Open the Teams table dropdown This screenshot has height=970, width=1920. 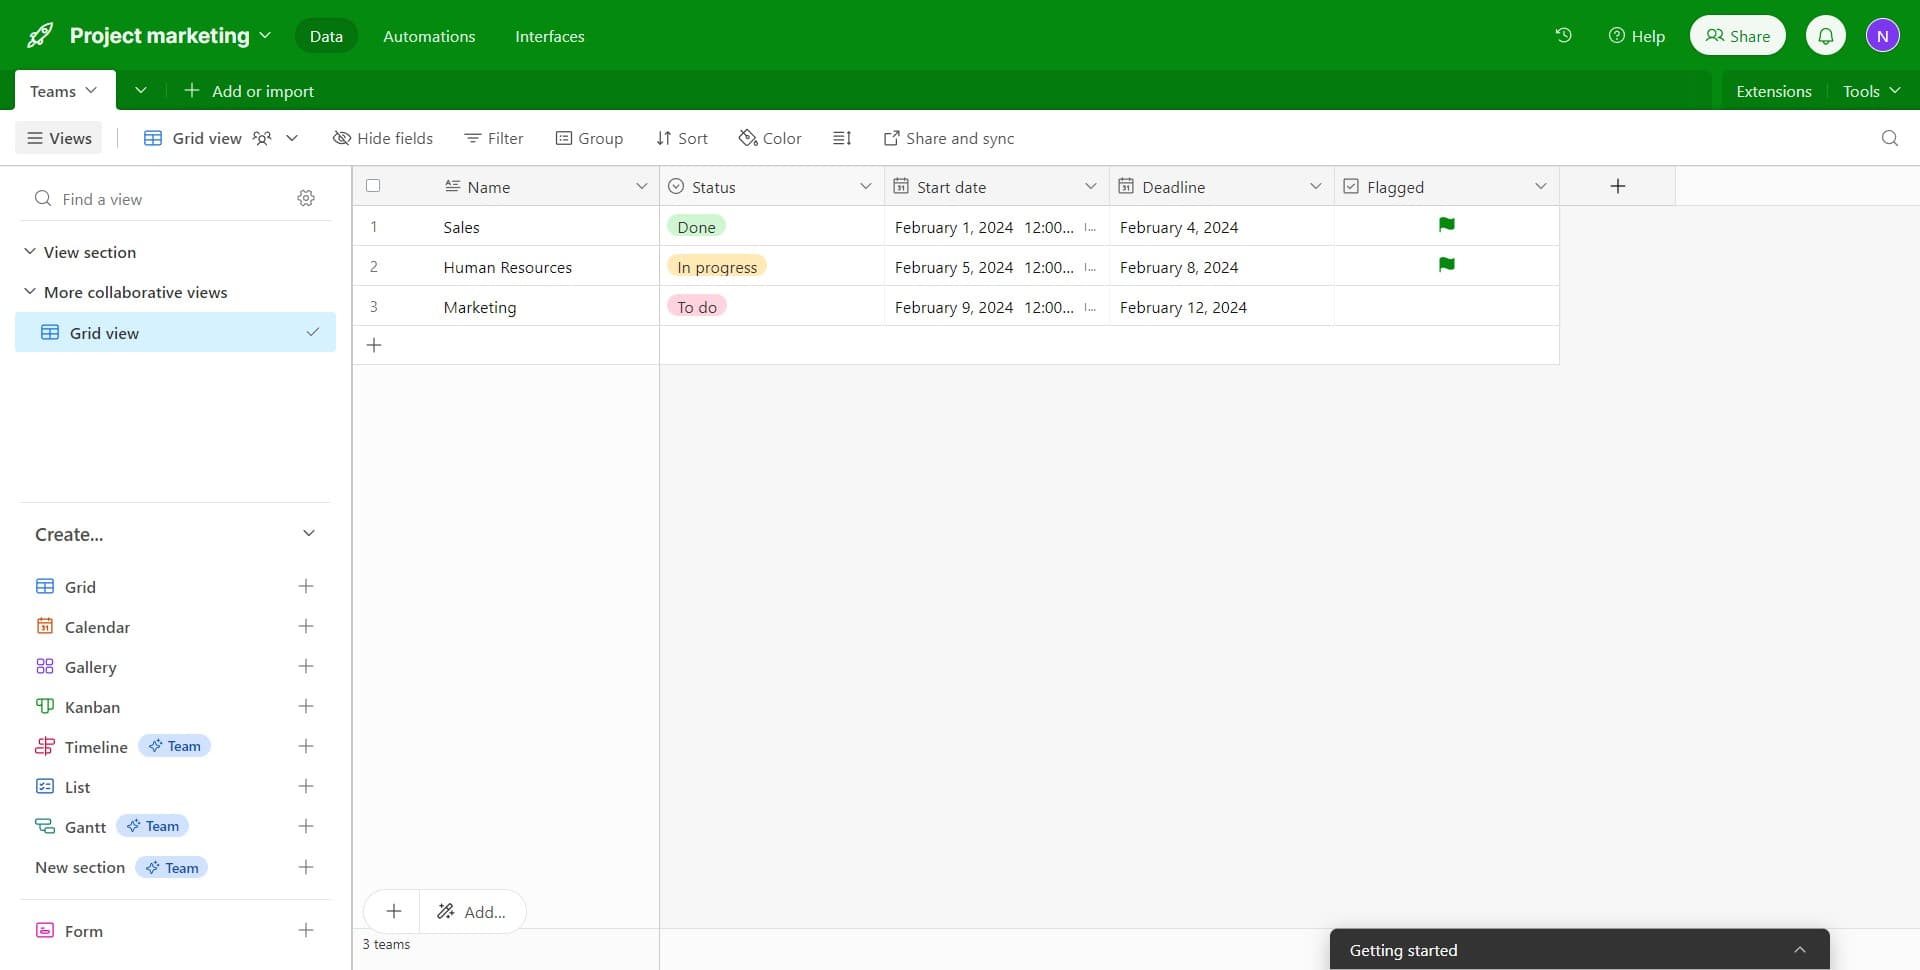coord(92,90)
